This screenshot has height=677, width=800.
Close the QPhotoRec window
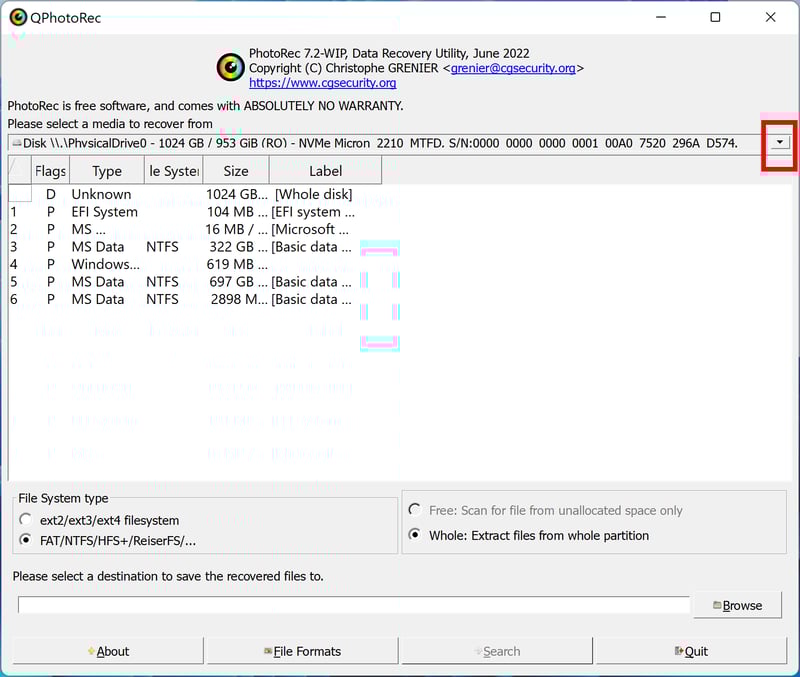[x=770, y=17]
